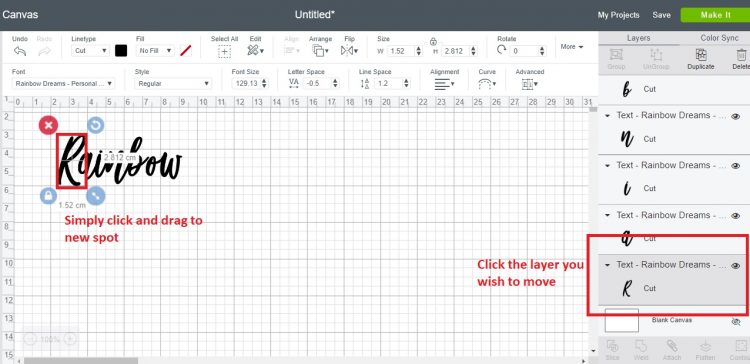750x364 pixels.
Task: Click the Letter Space value field
Action: coord(317,83)
